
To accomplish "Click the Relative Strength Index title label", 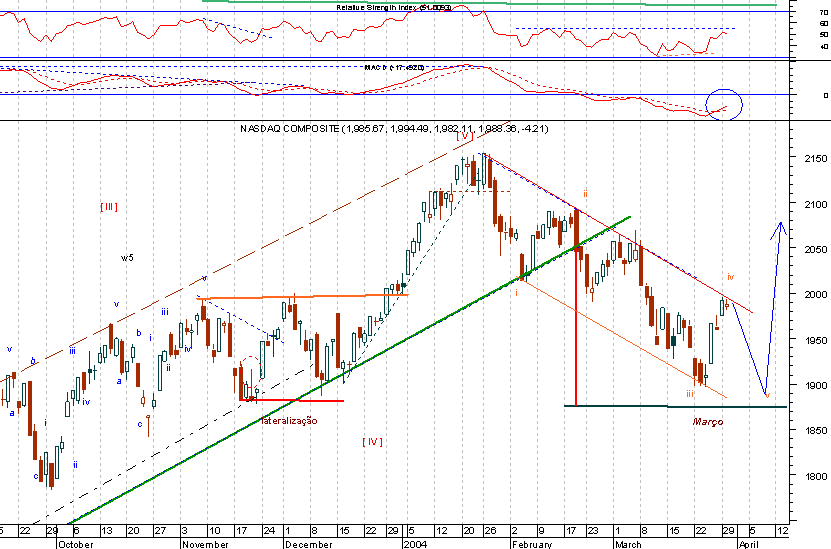I will pos(394,7).
